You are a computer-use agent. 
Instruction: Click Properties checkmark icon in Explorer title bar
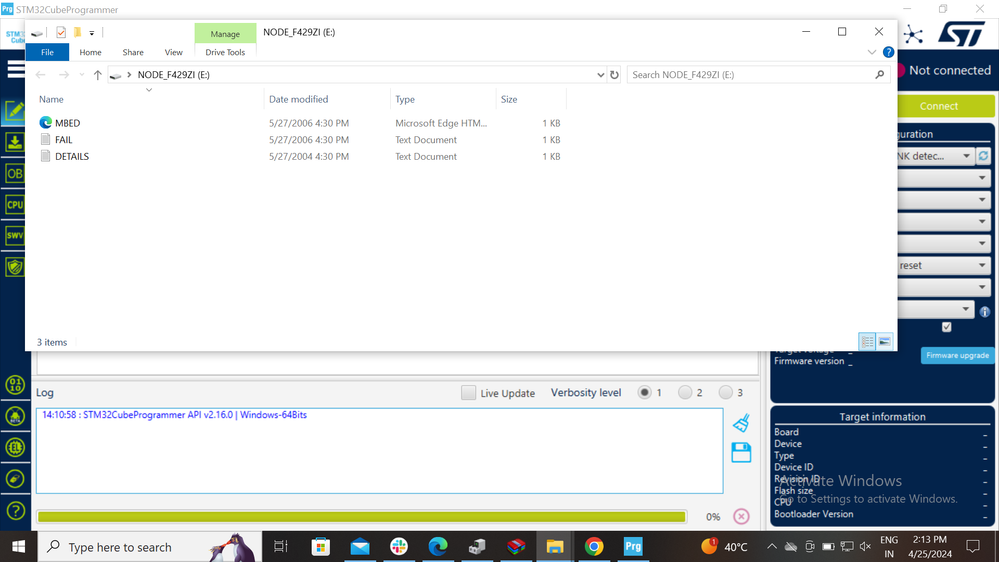tap(61, 32)
